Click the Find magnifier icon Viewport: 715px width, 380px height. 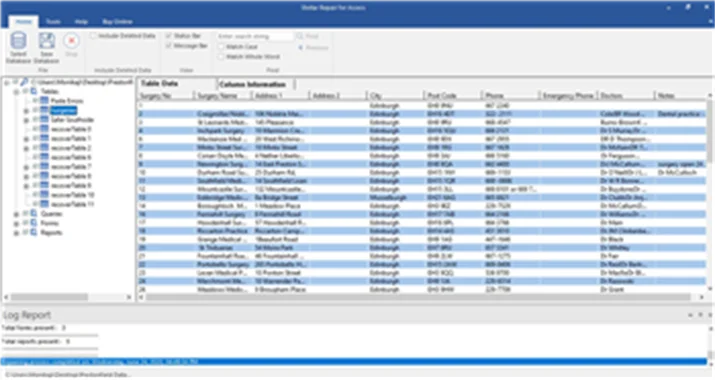tap(300, 36)
